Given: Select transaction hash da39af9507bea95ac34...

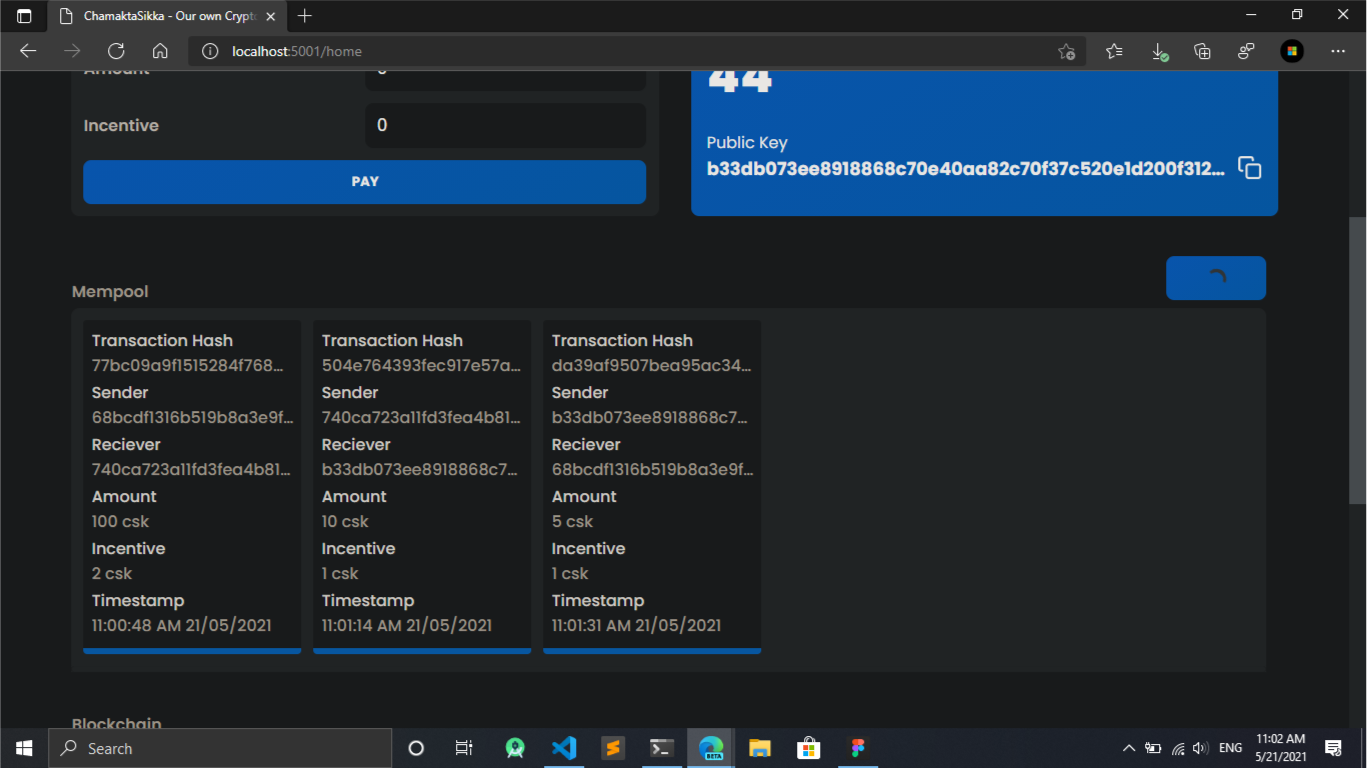Looking at the screenshot, I should tap(651, 366).
